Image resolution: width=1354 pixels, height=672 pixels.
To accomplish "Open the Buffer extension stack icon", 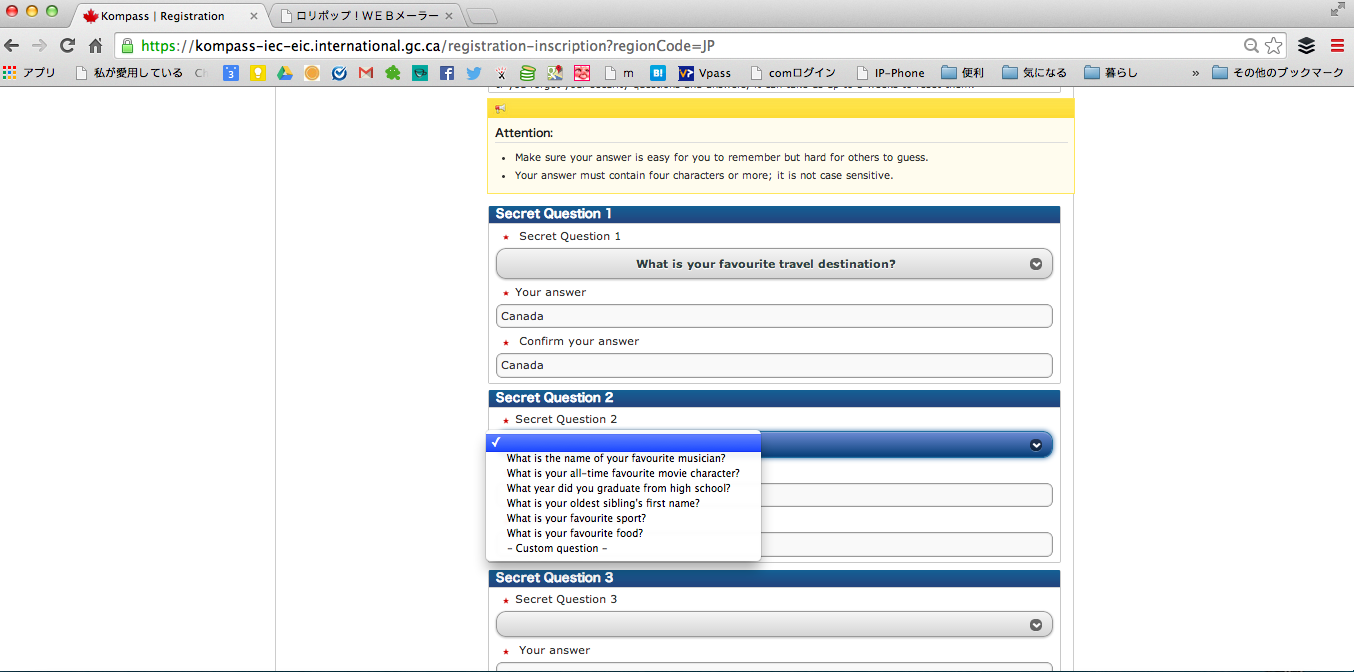I will coord(1306,46).
